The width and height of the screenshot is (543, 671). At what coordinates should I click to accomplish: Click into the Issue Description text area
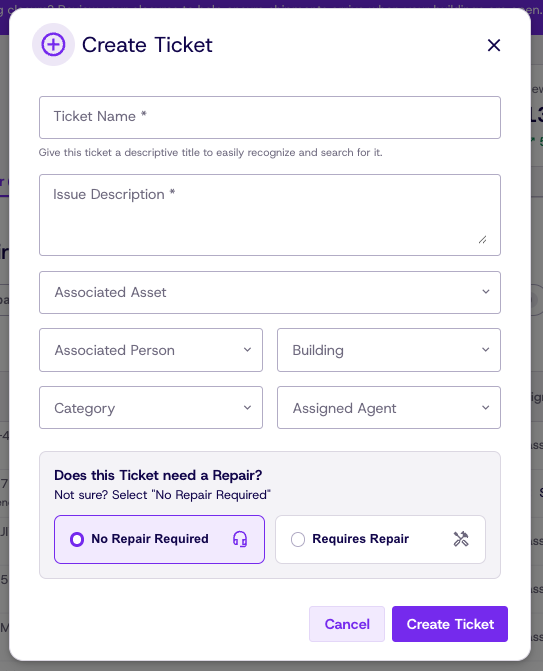pyautogui.click(x=270, y=215)
